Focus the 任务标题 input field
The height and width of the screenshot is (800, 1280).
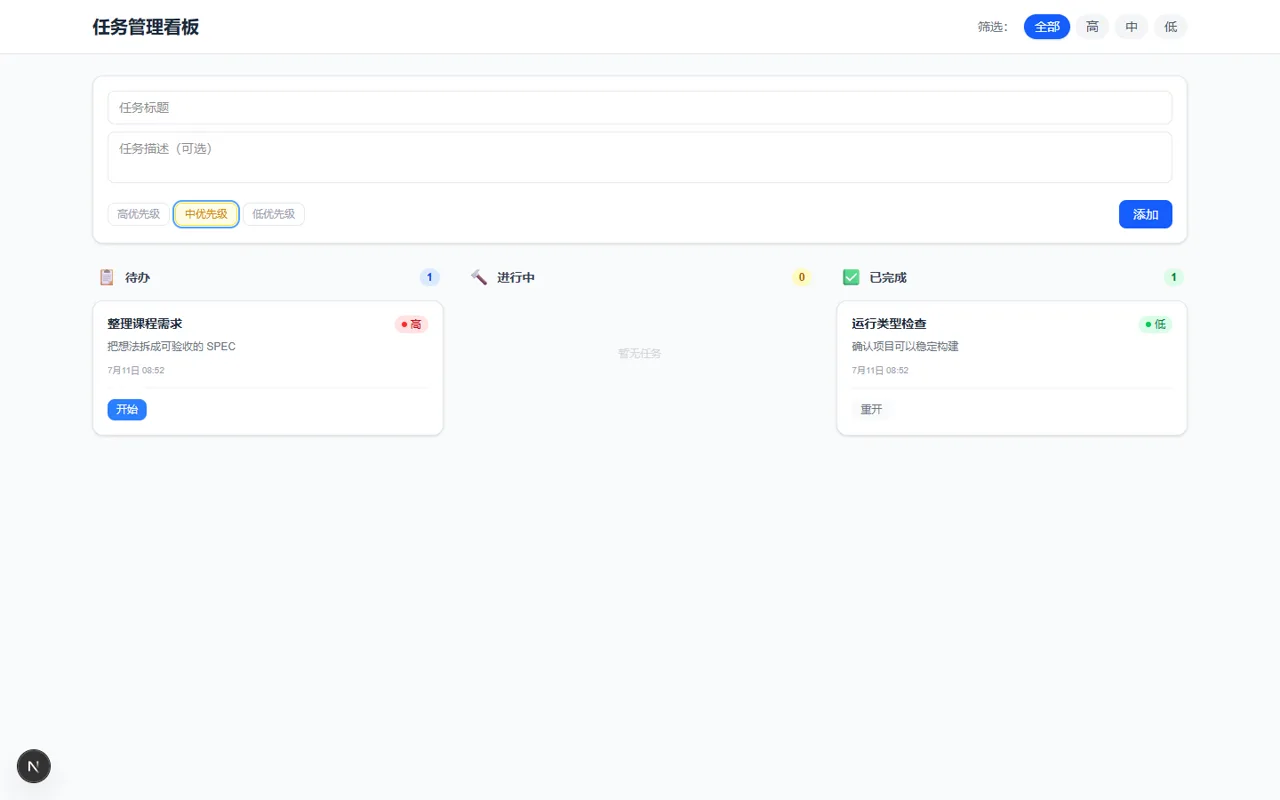(x=640, y=108)
